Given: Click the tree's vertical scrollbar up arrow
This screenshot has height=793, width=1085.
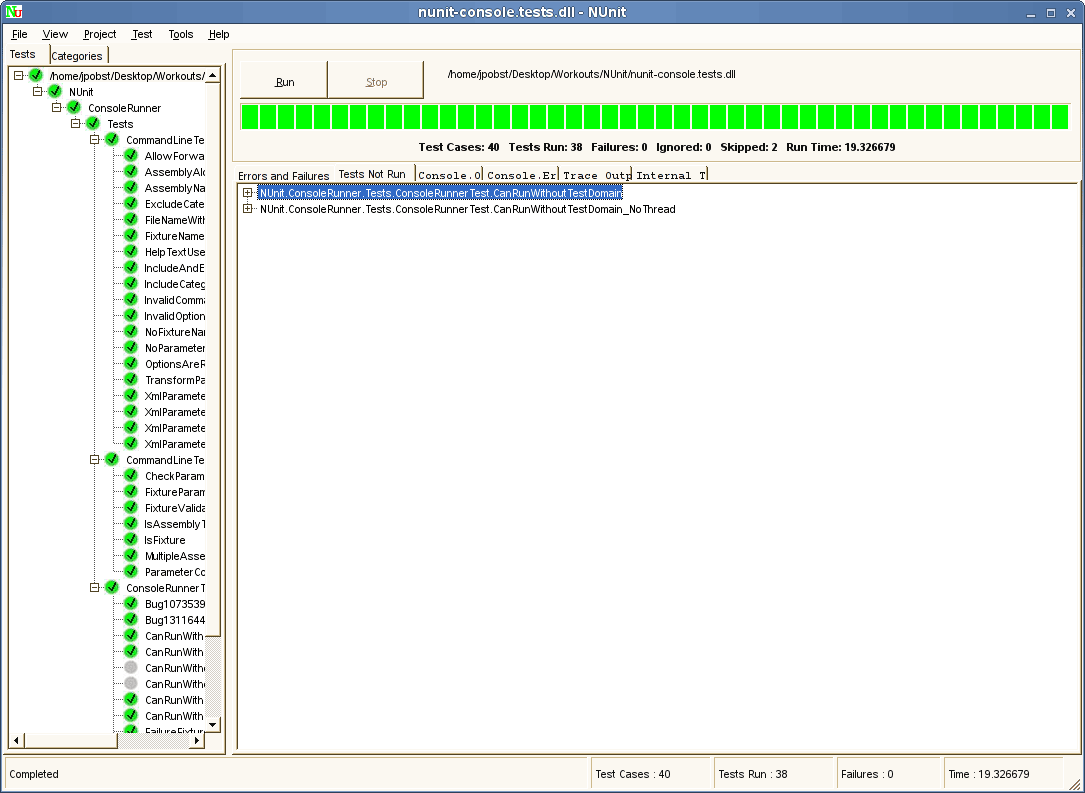Looking at the screenshot, I should click(212, 75).
